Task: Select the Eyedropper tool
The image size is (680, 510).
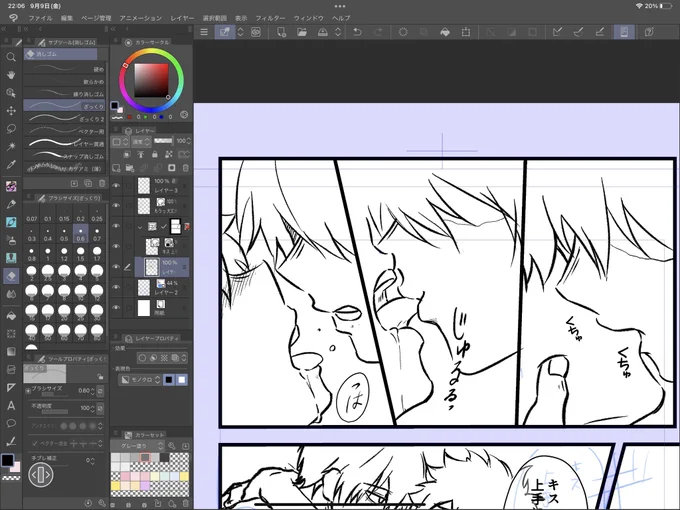Action: point(11,164)
